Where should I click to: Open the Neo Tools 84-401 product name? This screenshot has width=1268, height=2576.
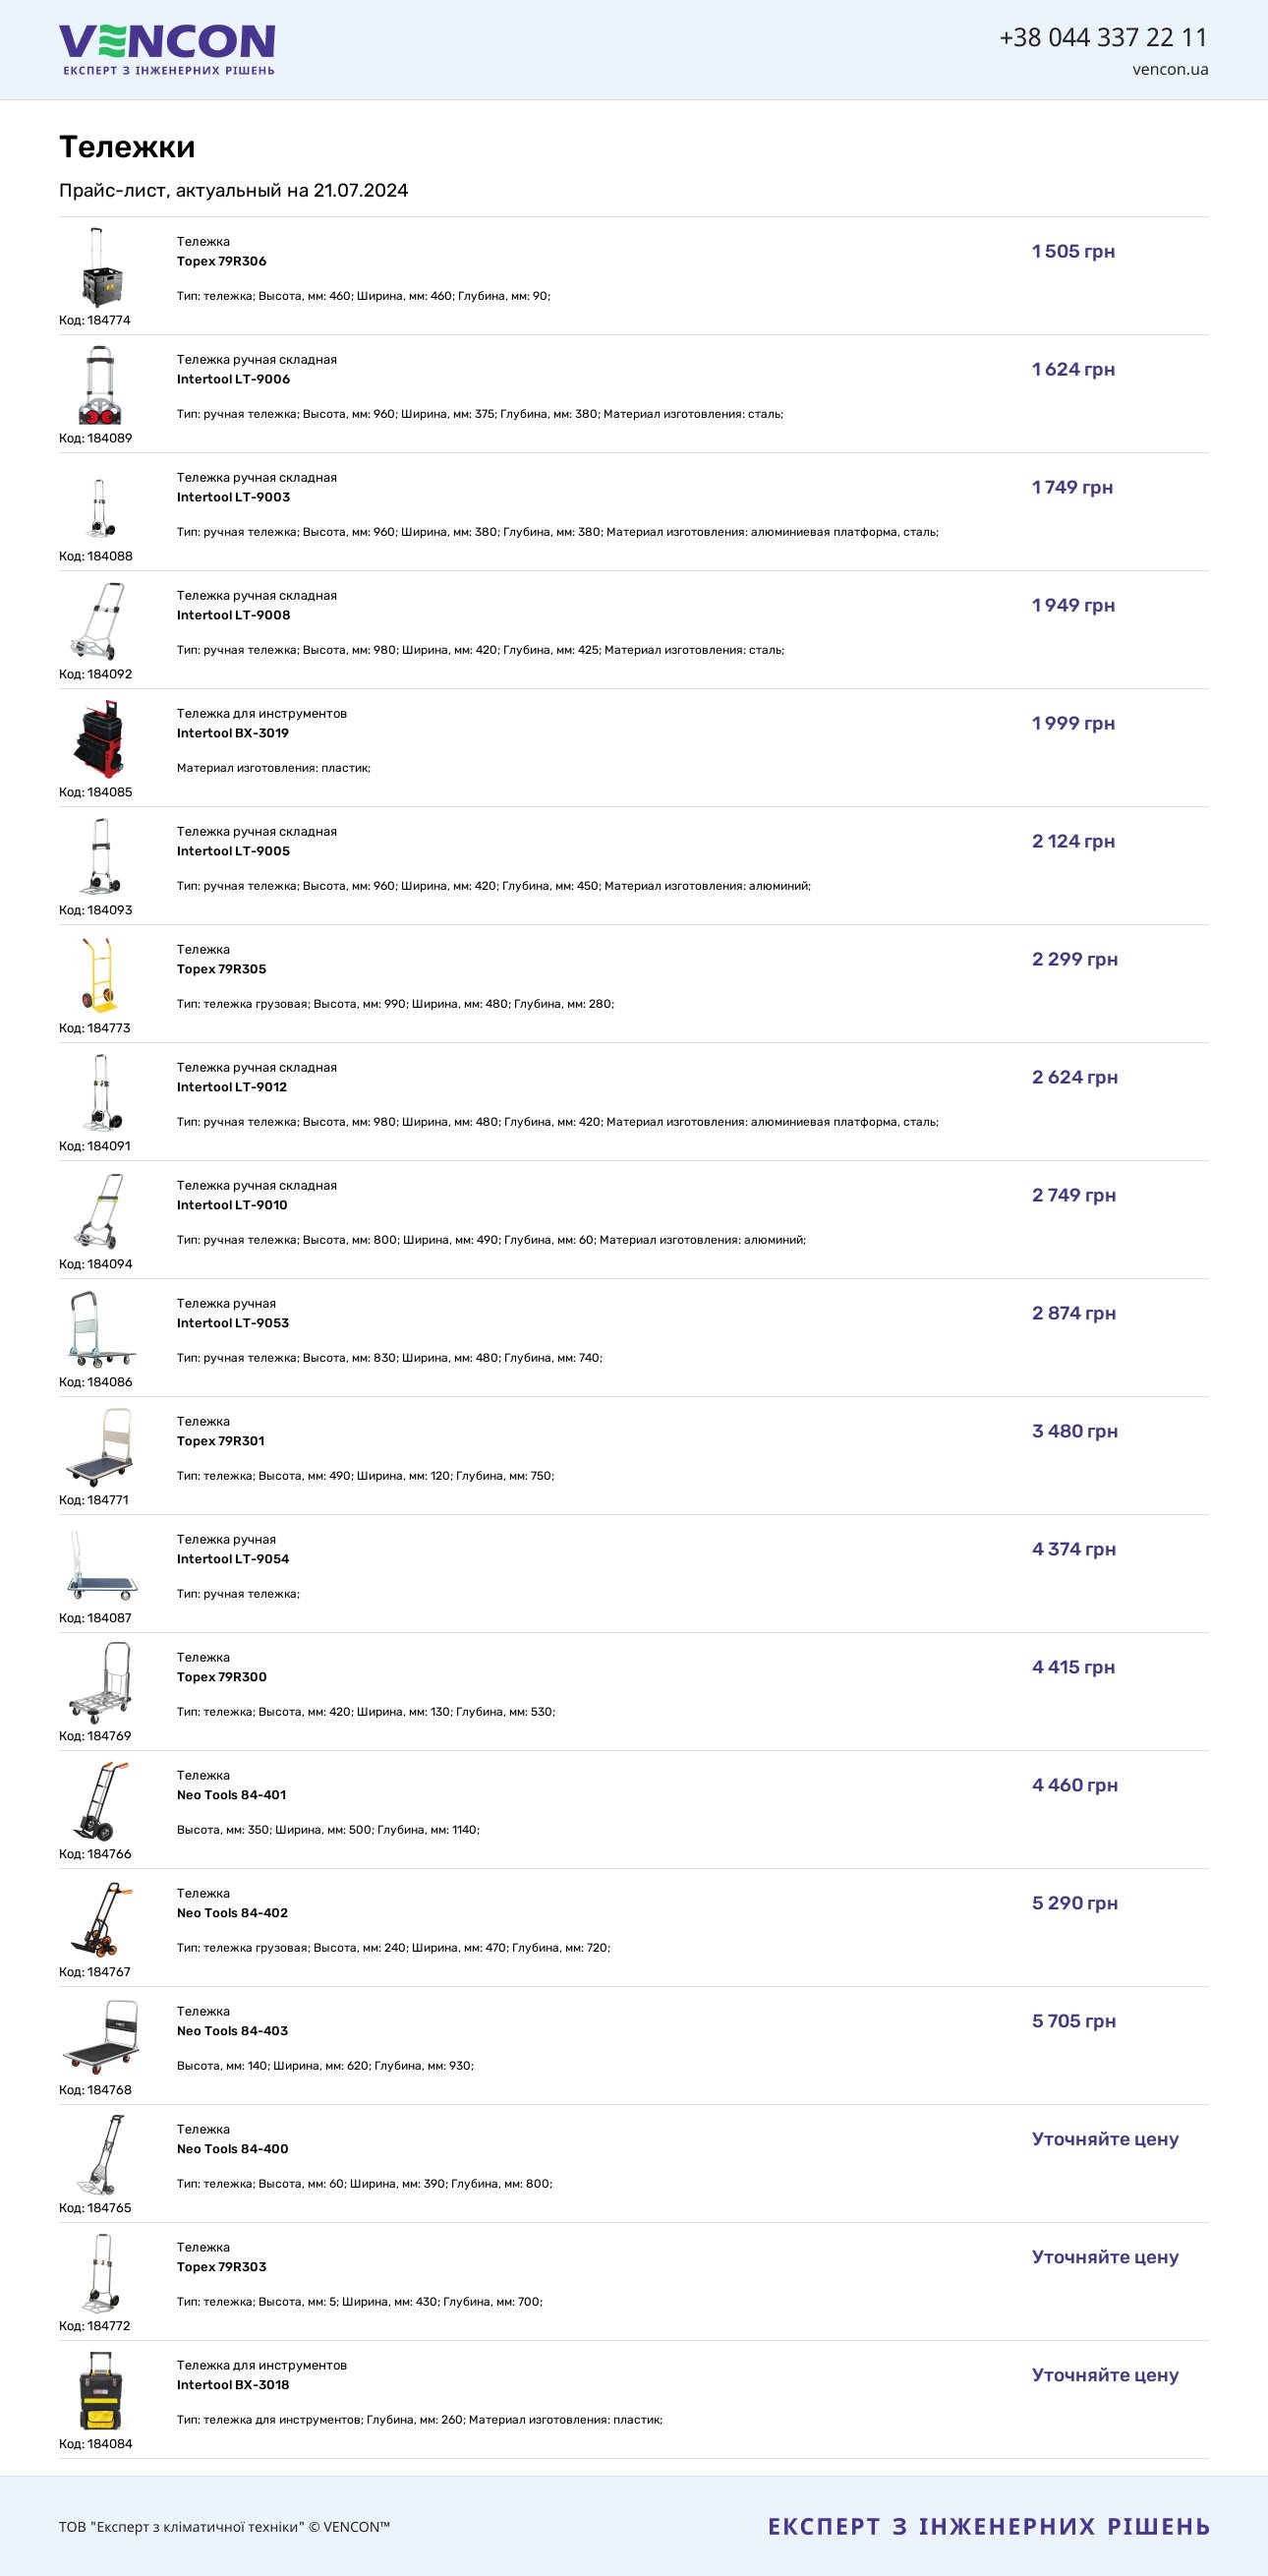point(231,1795)
